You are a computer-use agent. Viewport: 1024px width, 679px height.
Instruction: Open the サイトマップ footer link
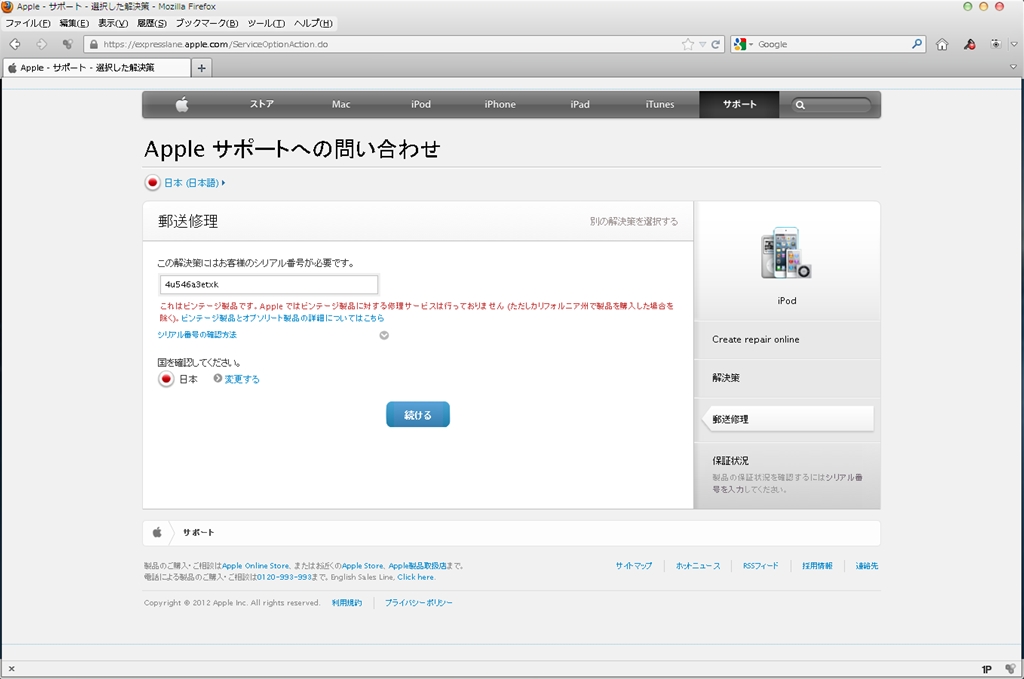pyautogui.click(x=633, y=566)
